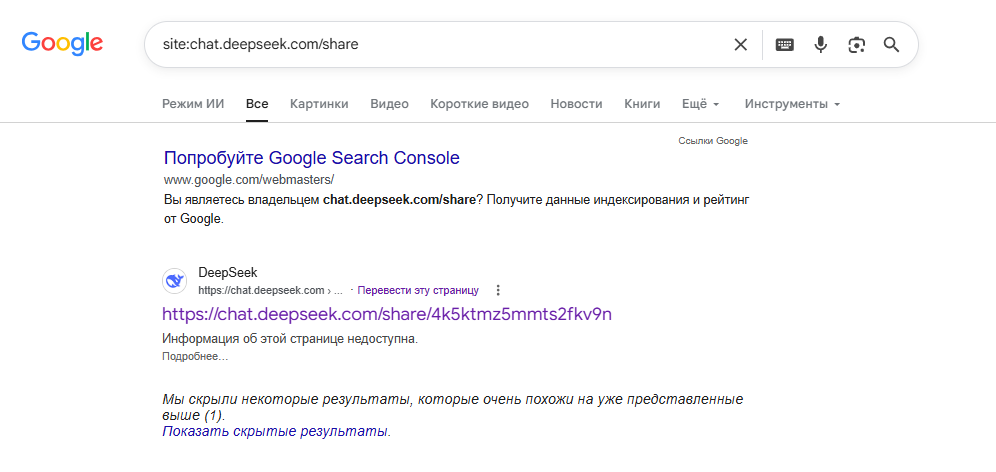This screenshot has width=996, height=472.
Task: Focus the search input field
Action: [438, 44]
